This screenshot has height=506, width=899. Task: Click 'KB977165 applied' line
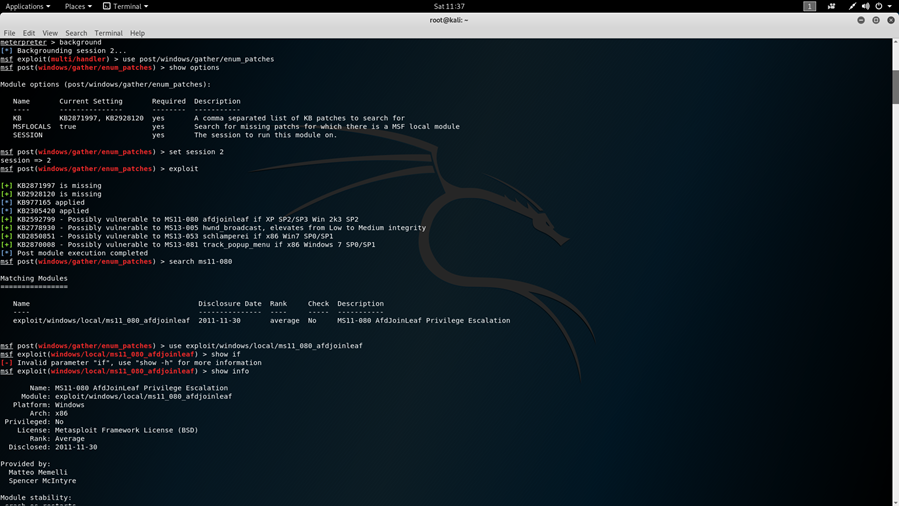pyautogui.click(x=42, y=202)
